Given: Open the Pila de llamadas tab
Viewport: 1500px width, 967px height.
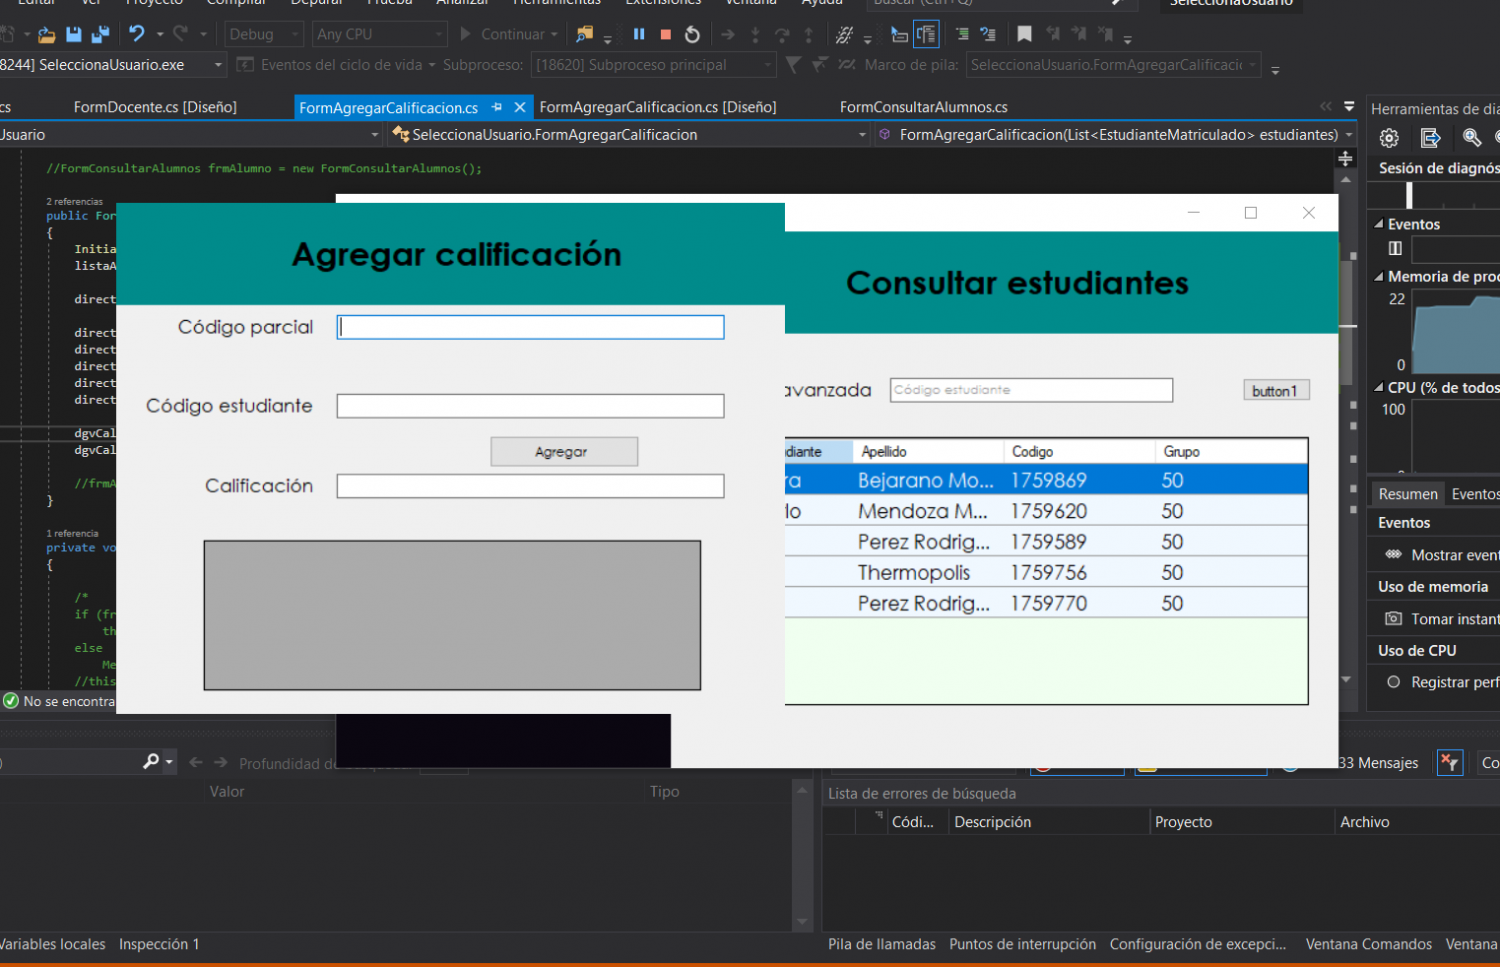Looking at the screenshot, I should pyautogui.click(x=882, y=944).
